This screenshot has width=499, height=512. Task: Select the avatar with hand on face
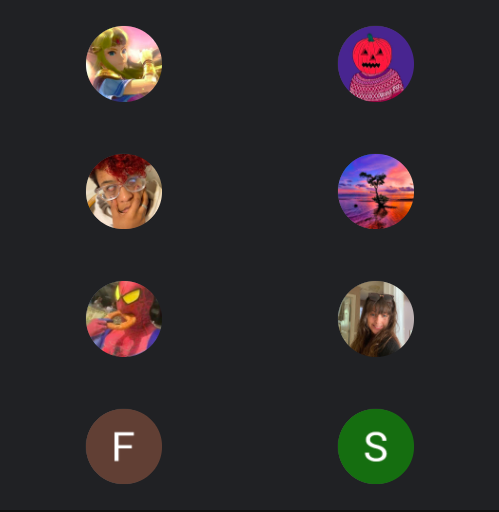pos(124,191)
